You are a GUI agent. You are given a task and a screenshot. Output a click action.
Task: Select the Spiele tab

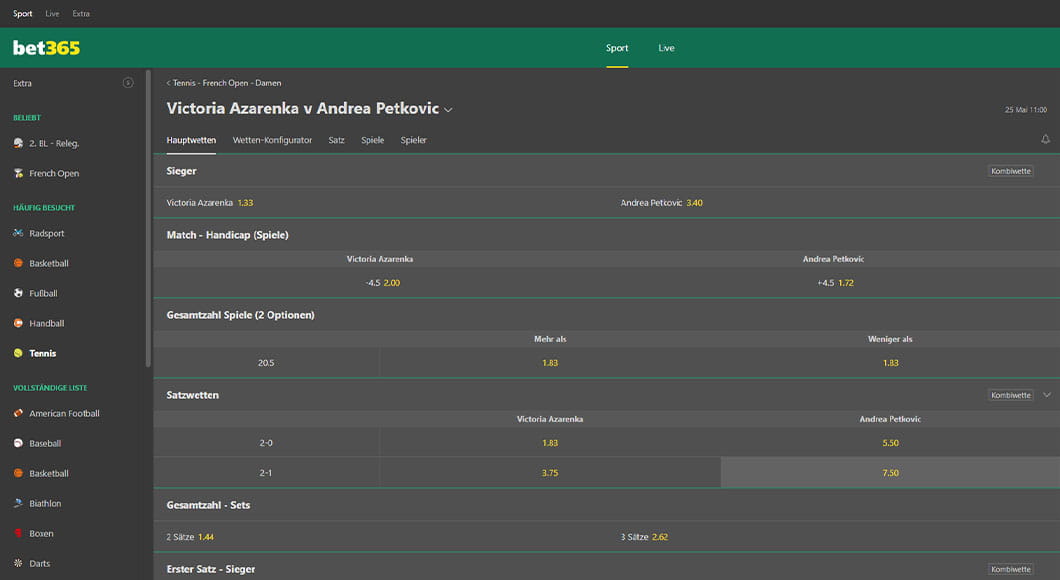(x=372, y=140)
